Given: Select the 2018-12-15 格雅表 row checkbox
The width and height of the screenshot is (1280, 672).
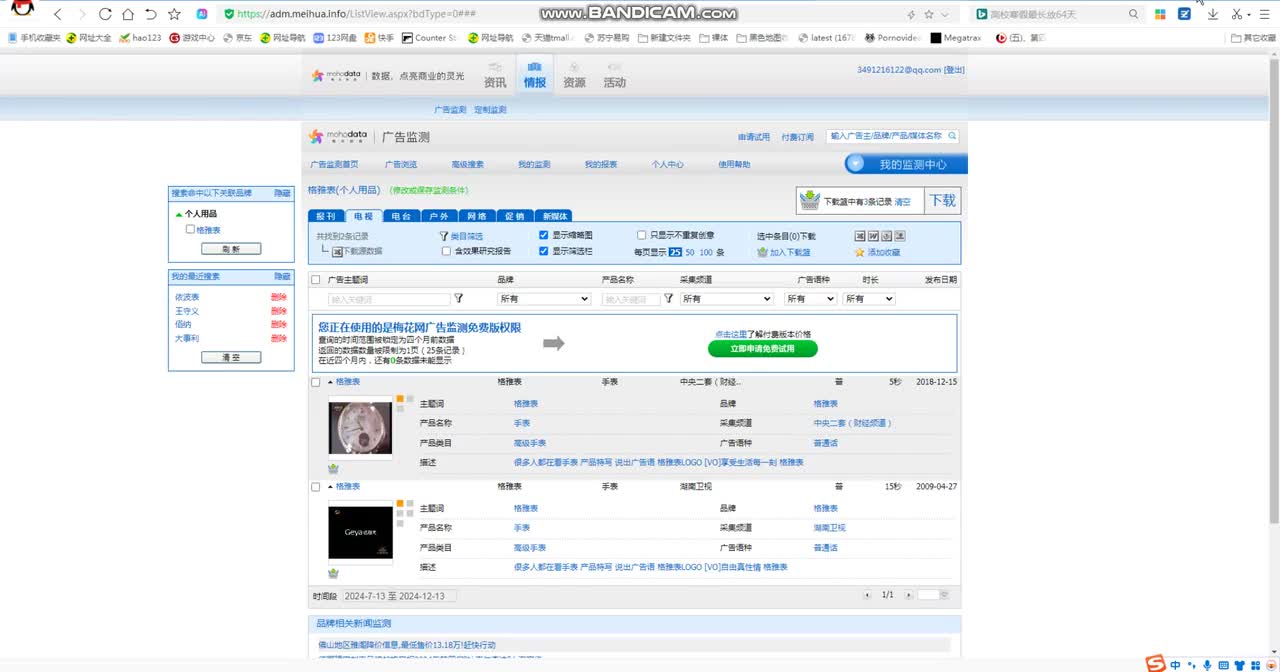Looking at the screenshot, I should (316, 382).
